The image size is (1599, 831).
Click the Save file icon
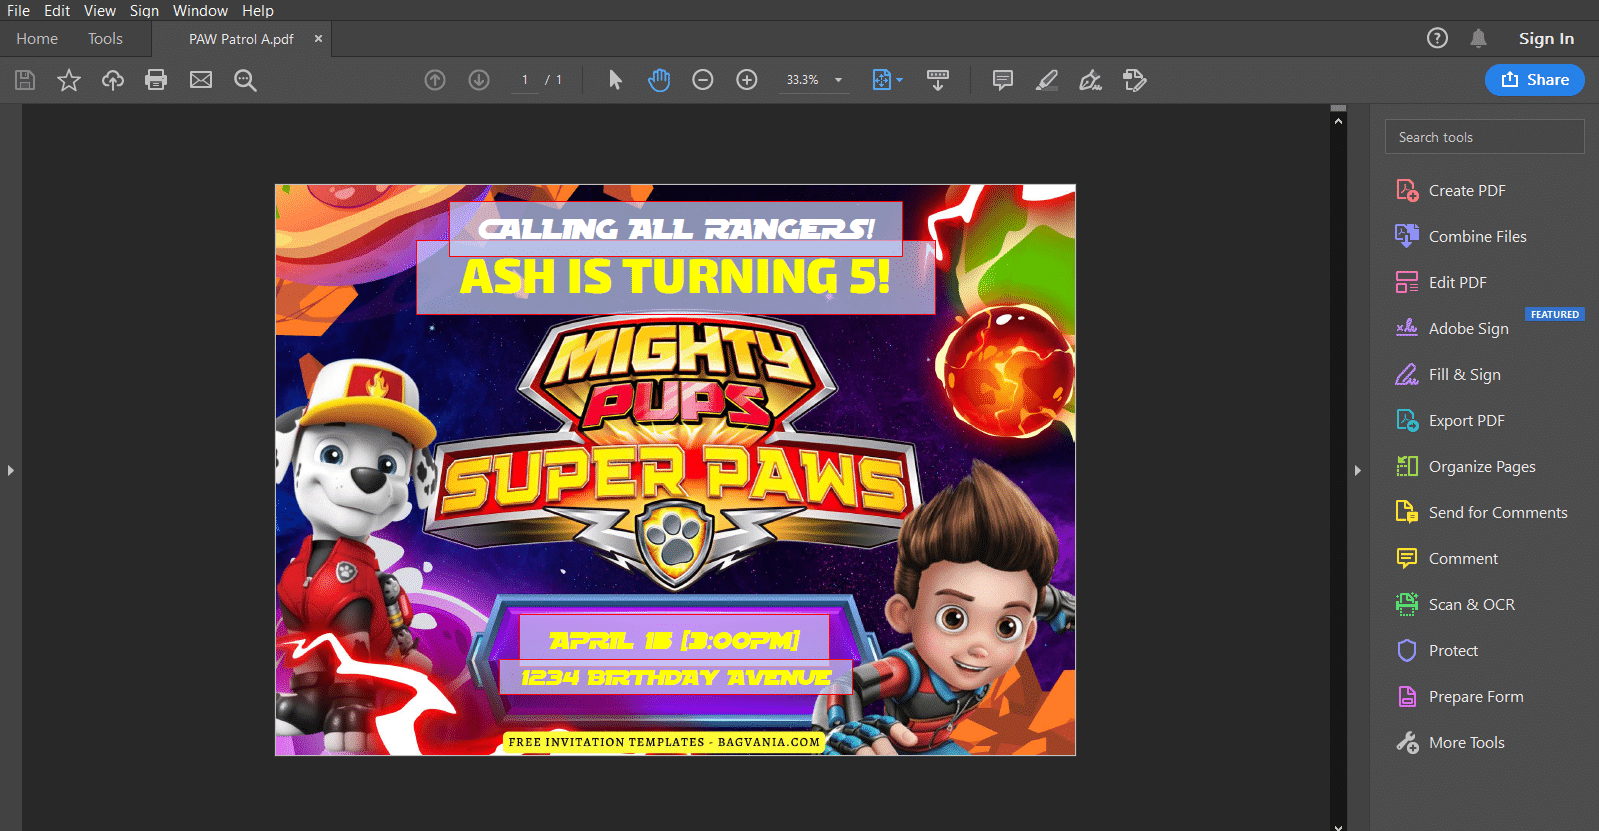tap(25, 80)
